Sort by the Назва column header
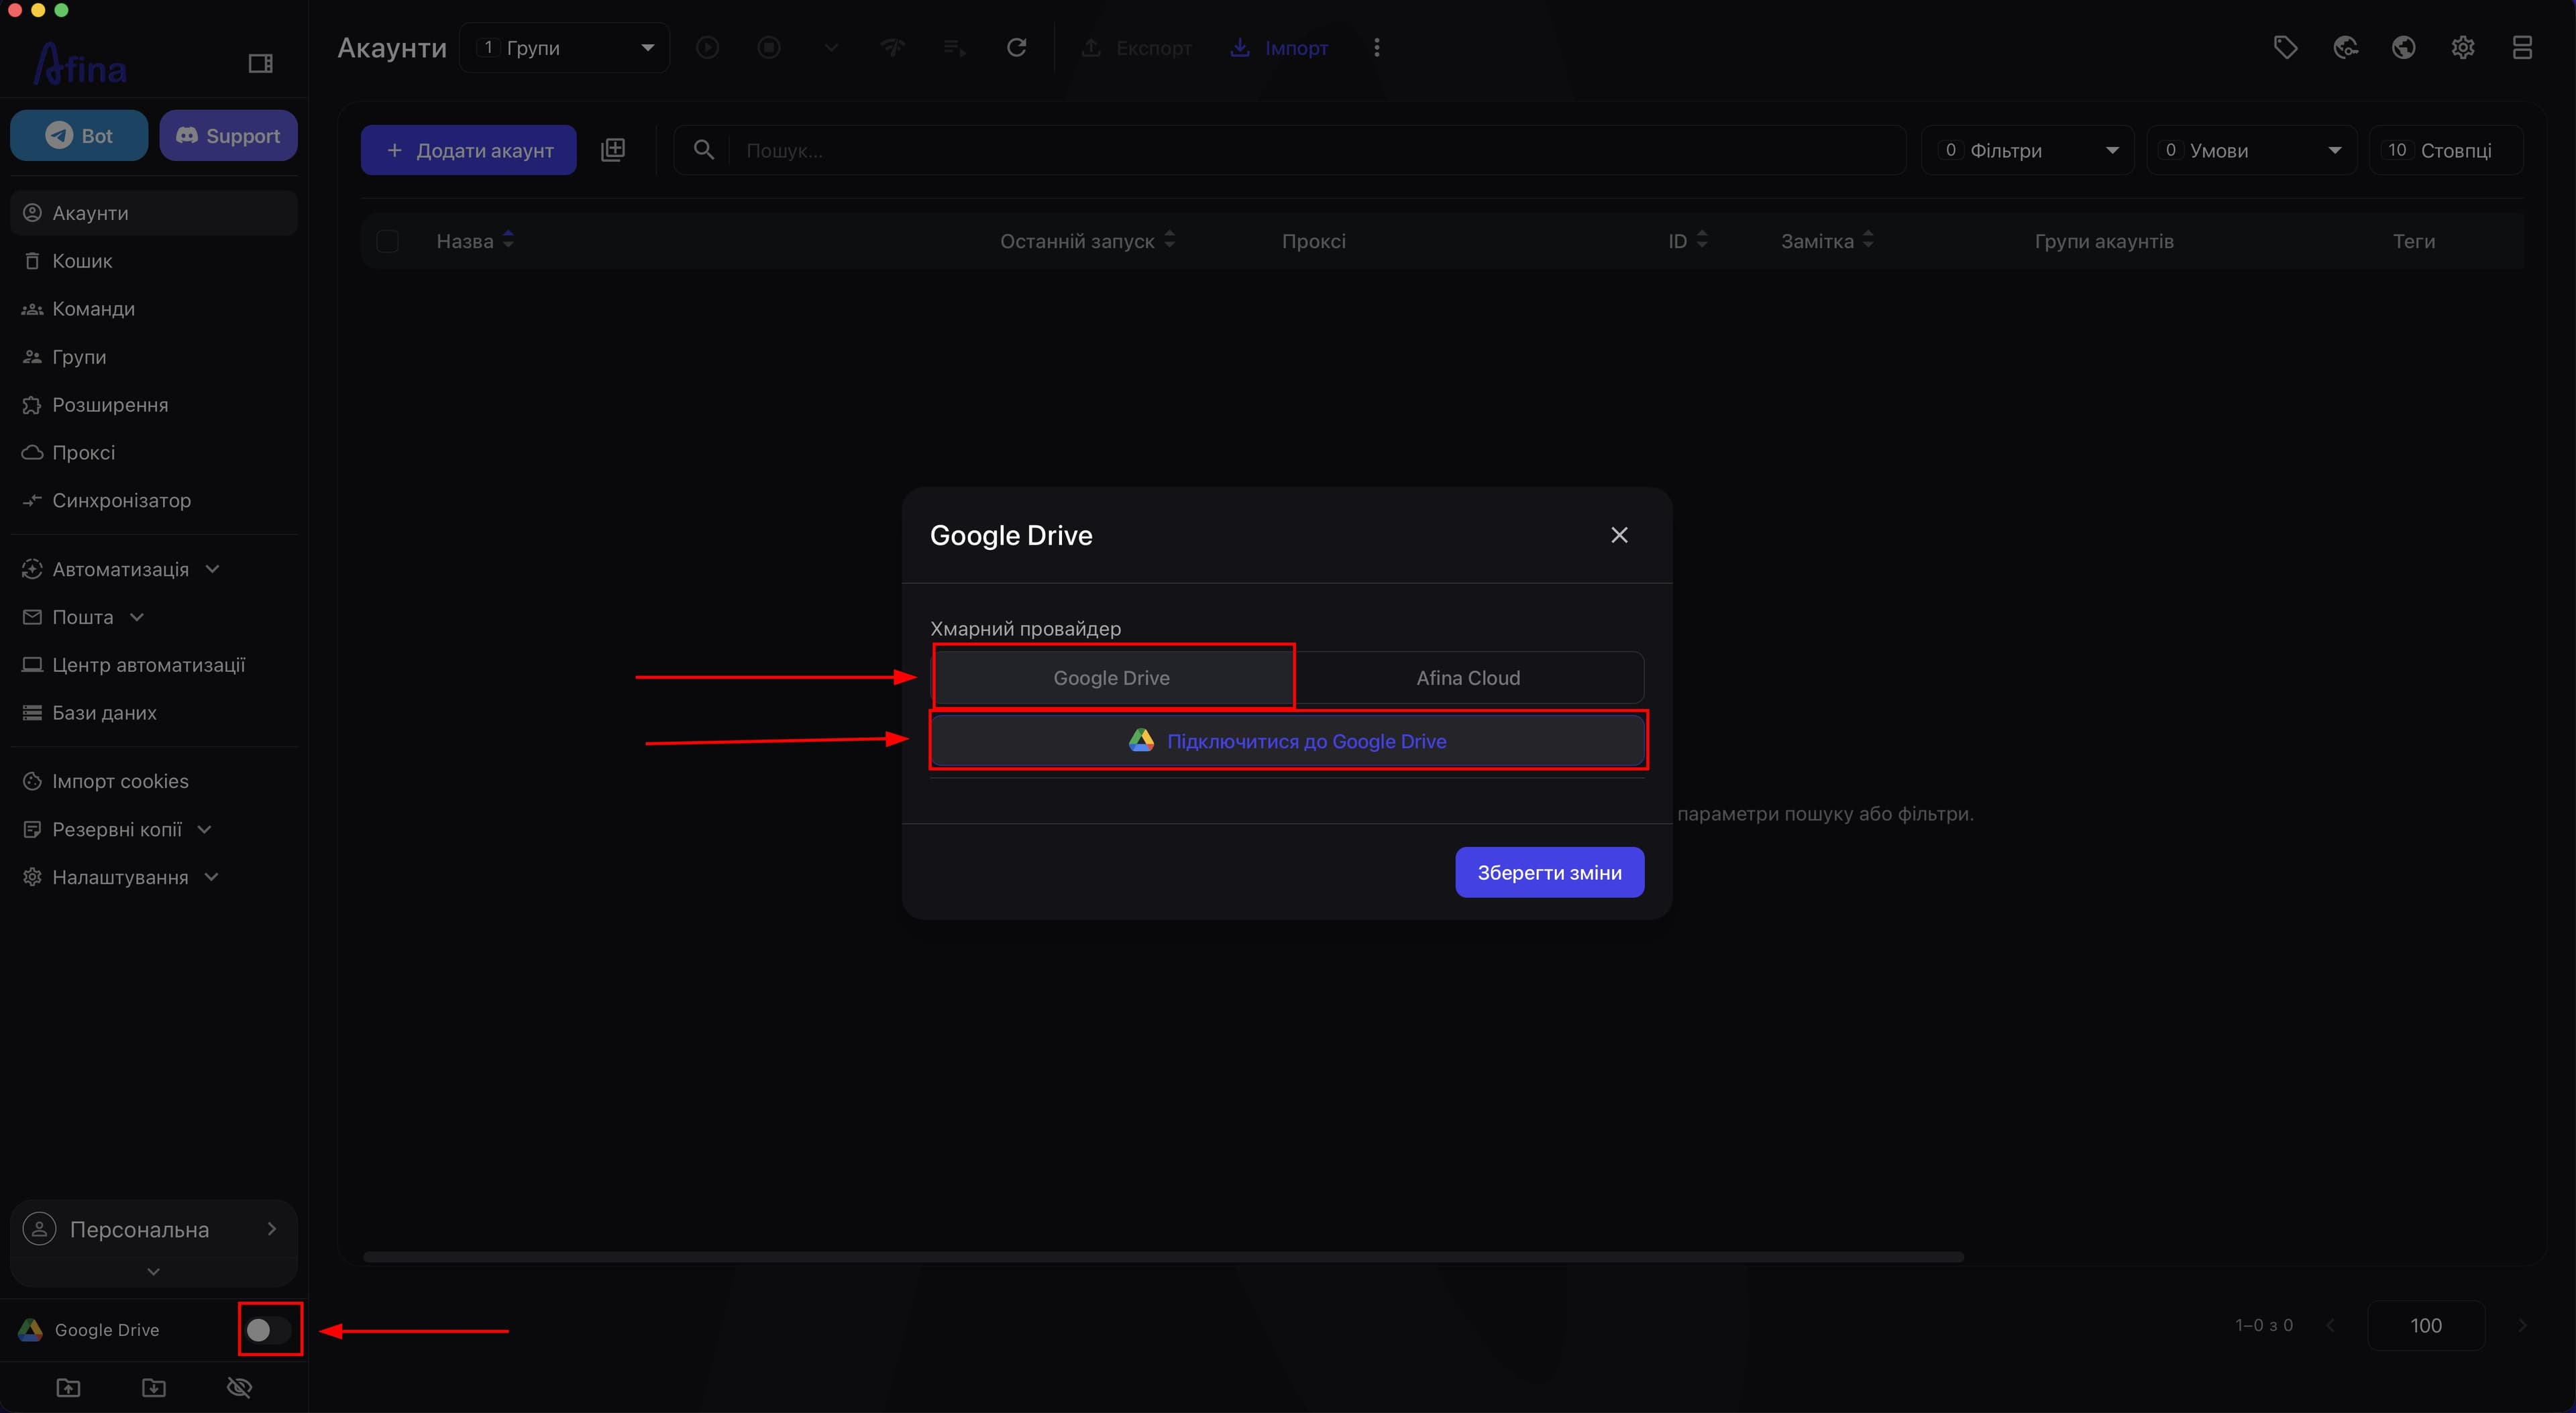 tap(475, 241)
